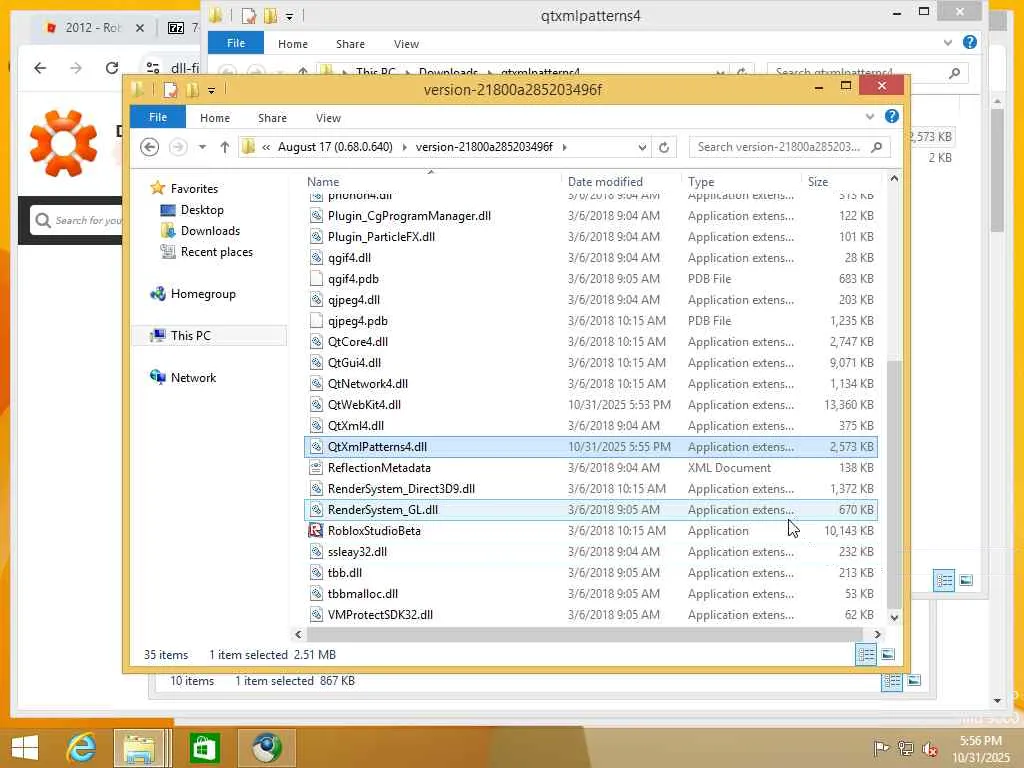The width and height of the screenshot is (1024, 768).
Task: Select Recent places in navigation pane
Action: coord(216,252)
